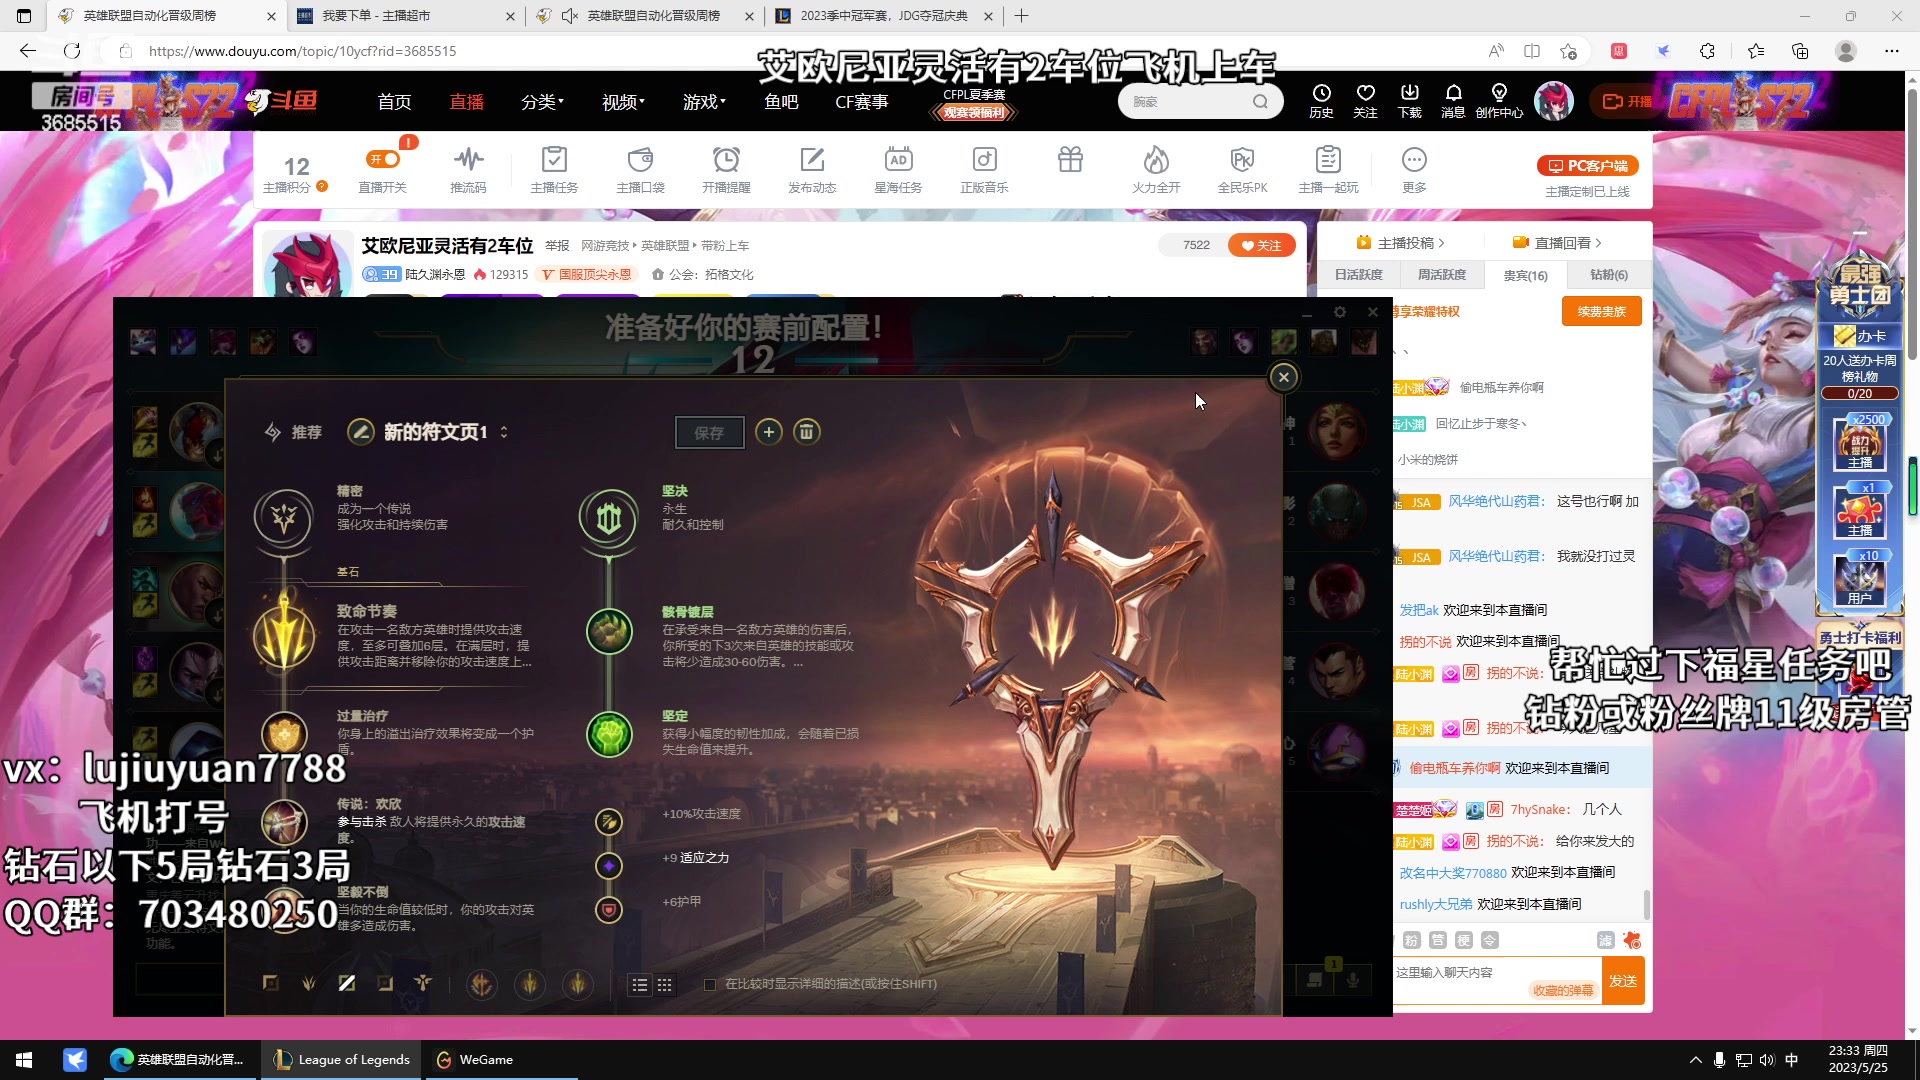Viewport: 1920px width, 1080px height.
Task: Toggle the 直播开关 live switch
Action: (x=383, y=159)
